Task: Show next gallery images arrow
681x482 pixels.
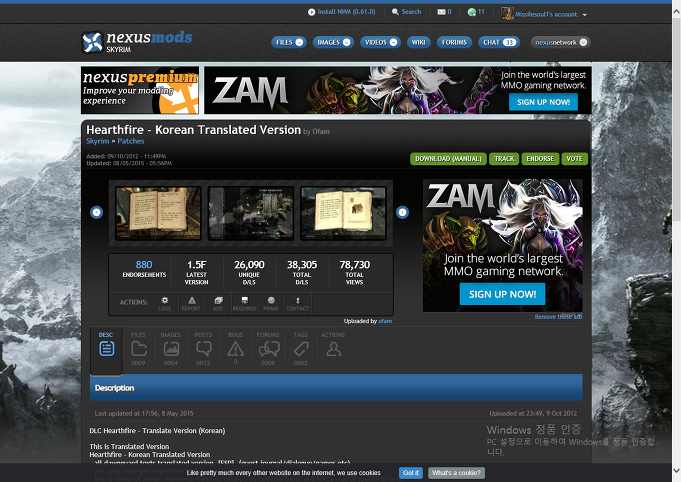Action: click(403, 212)
